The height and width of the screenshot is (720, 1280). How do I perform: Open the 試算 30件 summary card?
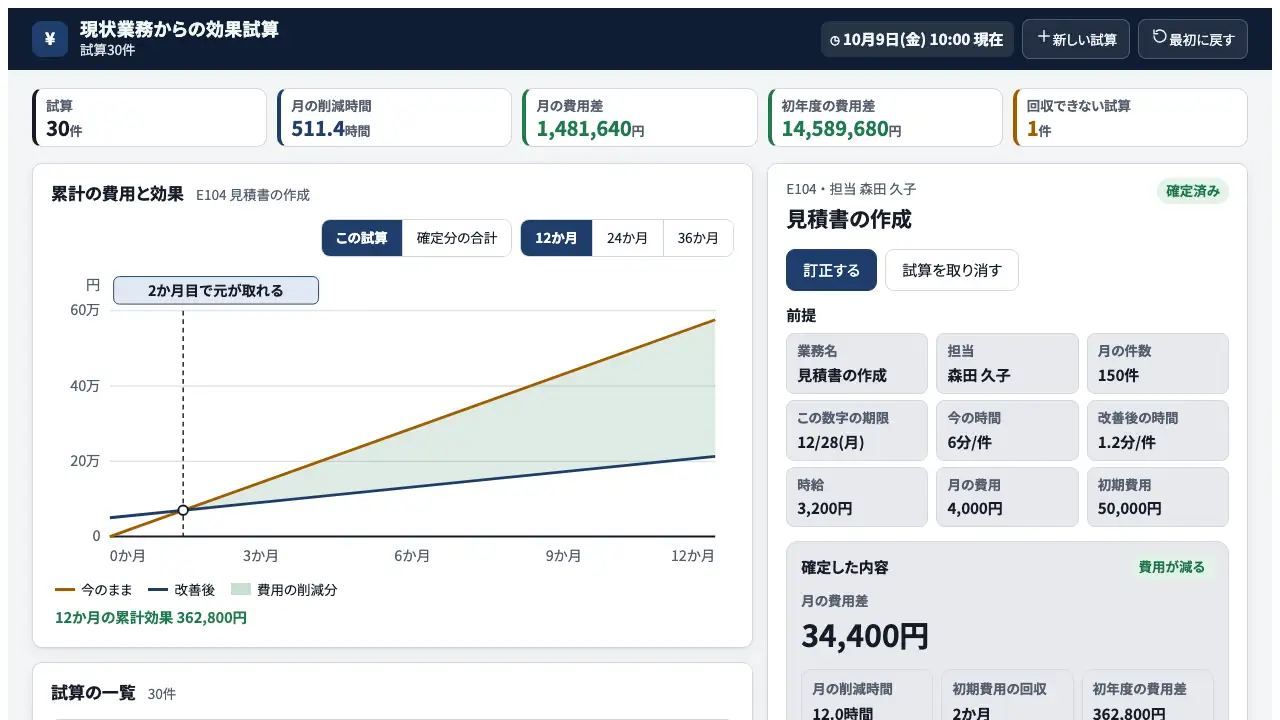[x=150, y=118]
